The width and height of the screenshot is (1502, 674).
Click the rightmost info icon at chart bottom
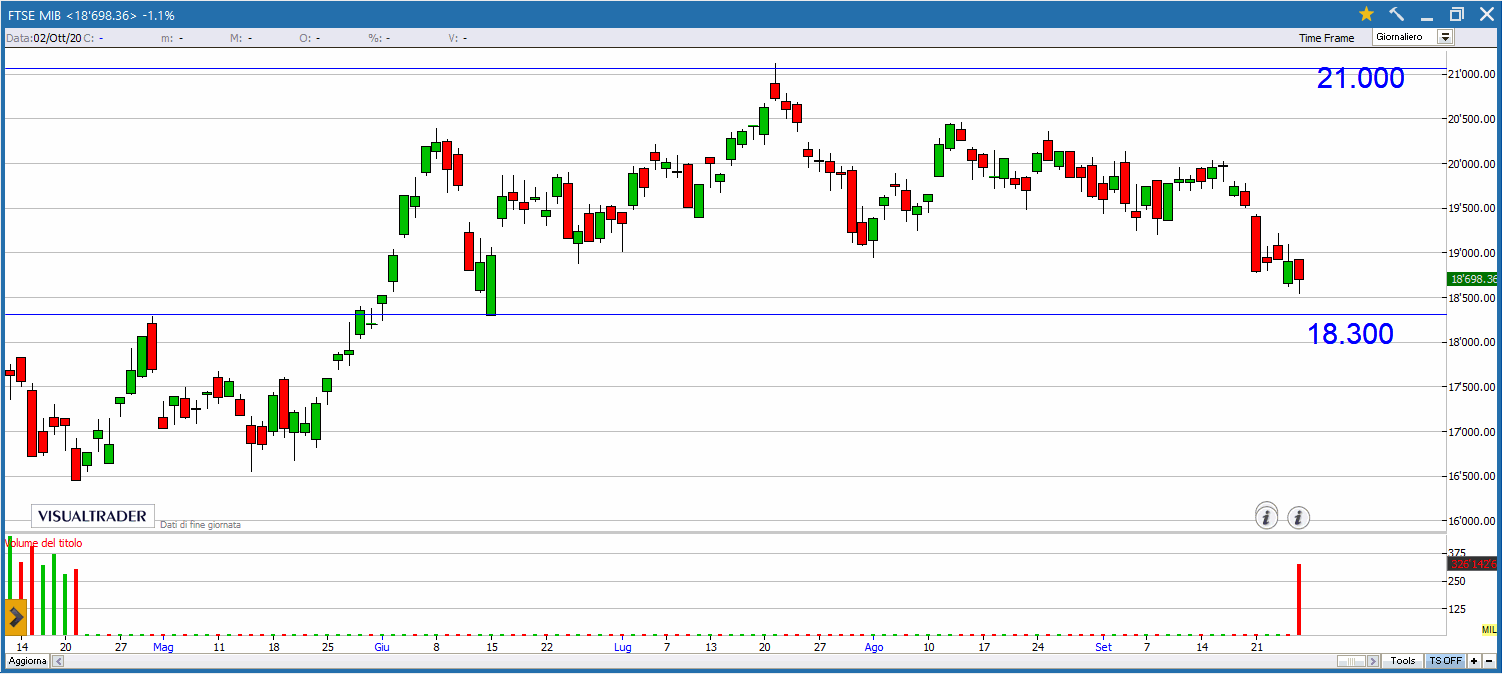1298,517
